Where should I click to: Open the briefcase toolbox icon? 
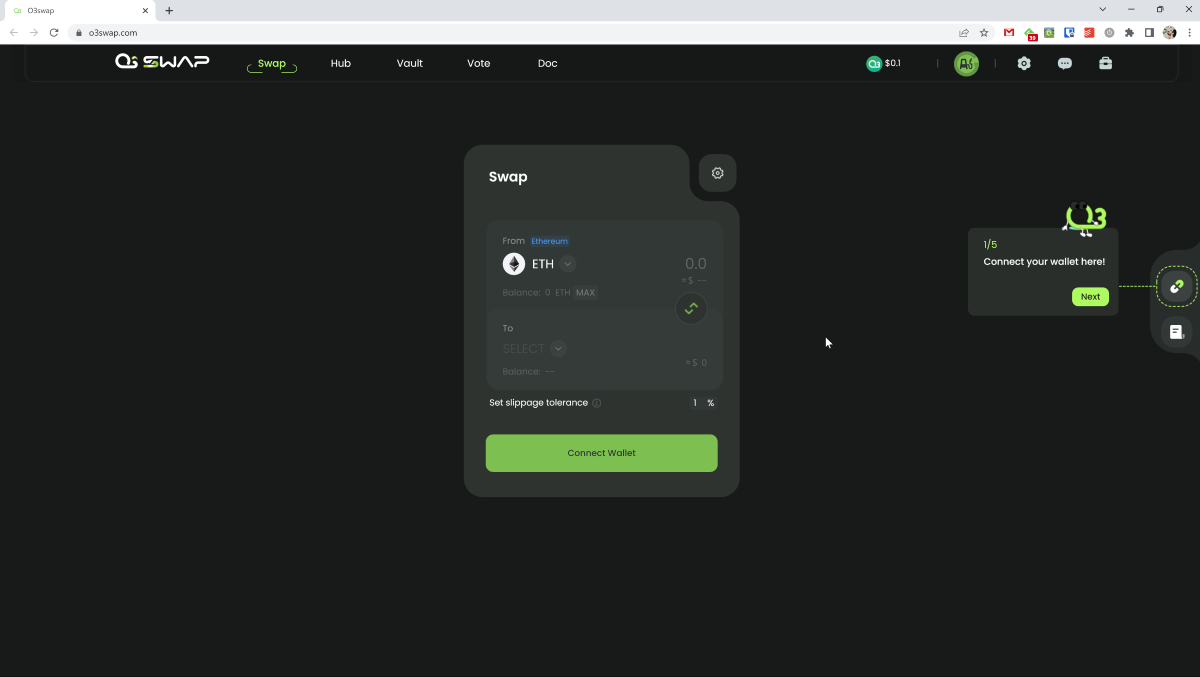point(1105,63)
